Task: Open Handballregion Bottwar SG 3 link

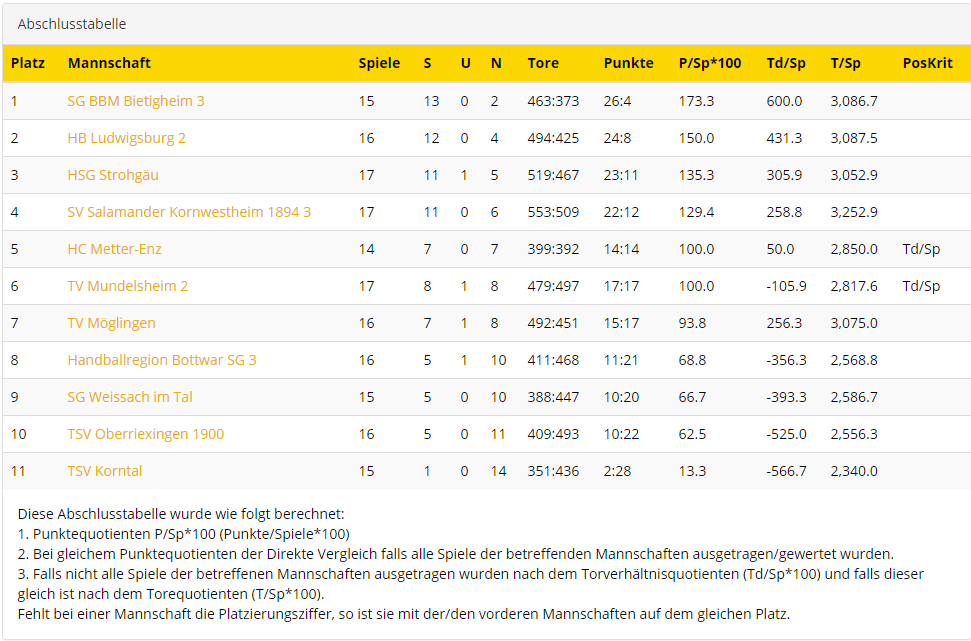Action: pos(162,360)
